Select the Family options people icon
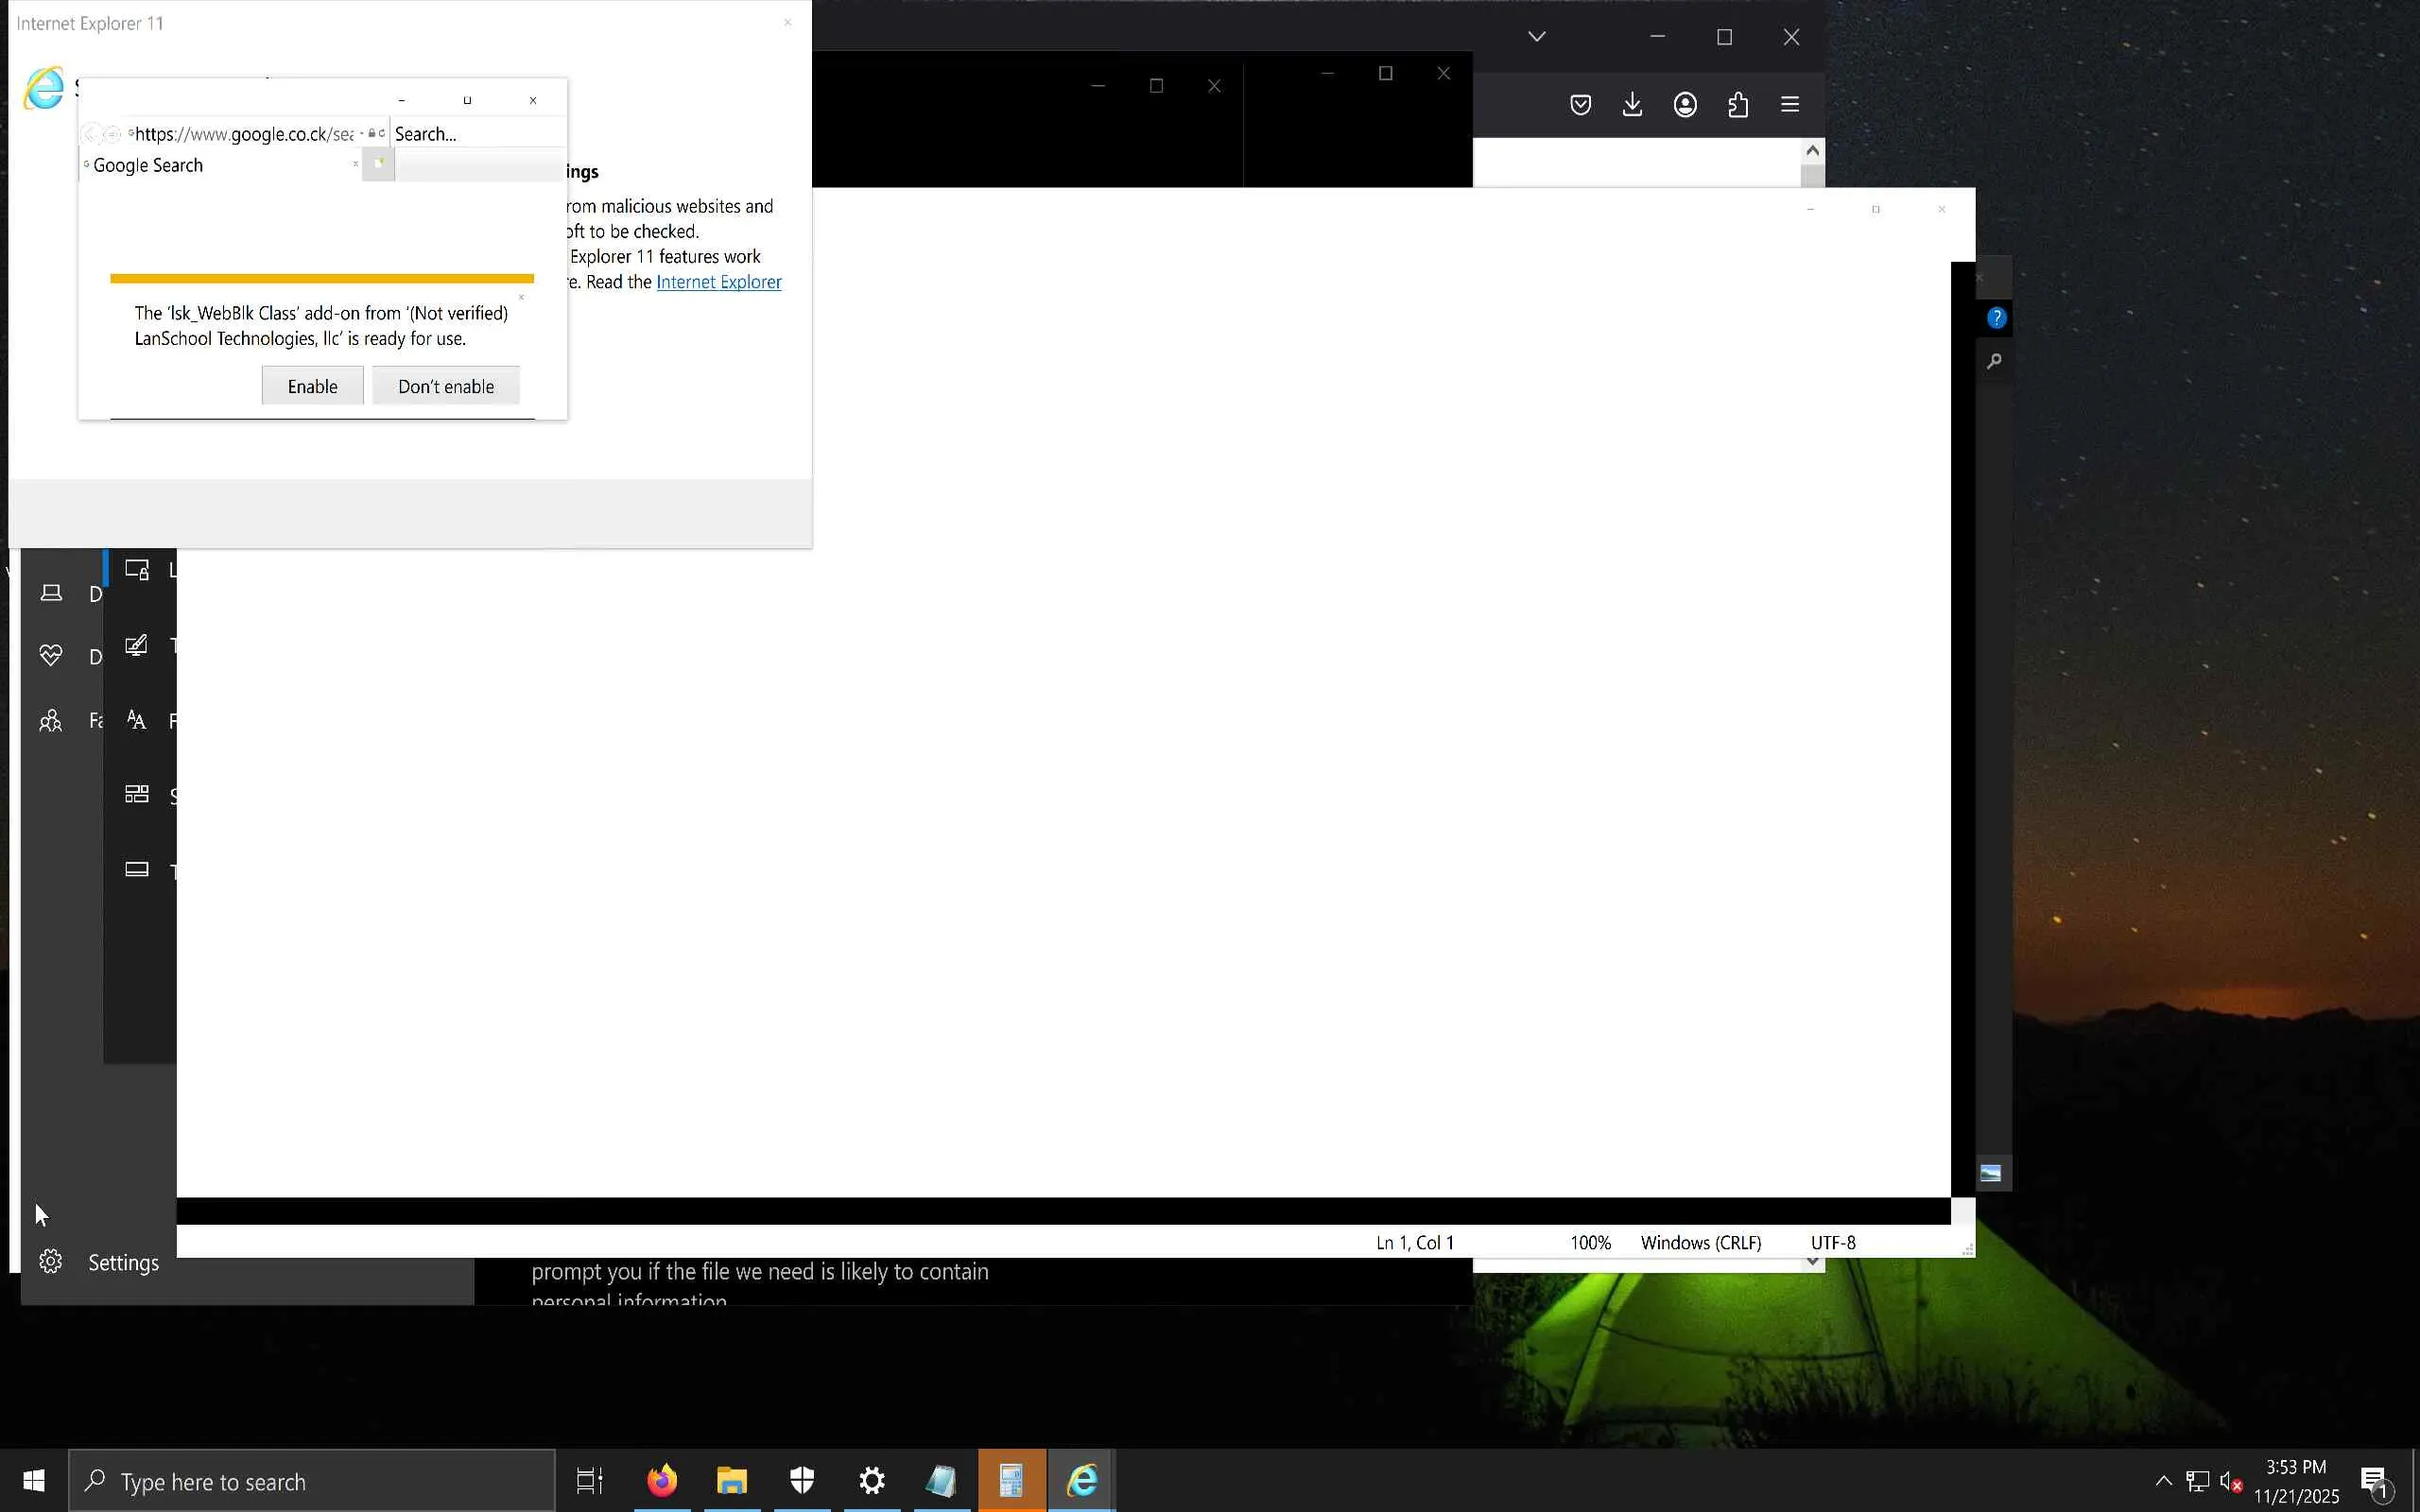 (x=51, y=720)
